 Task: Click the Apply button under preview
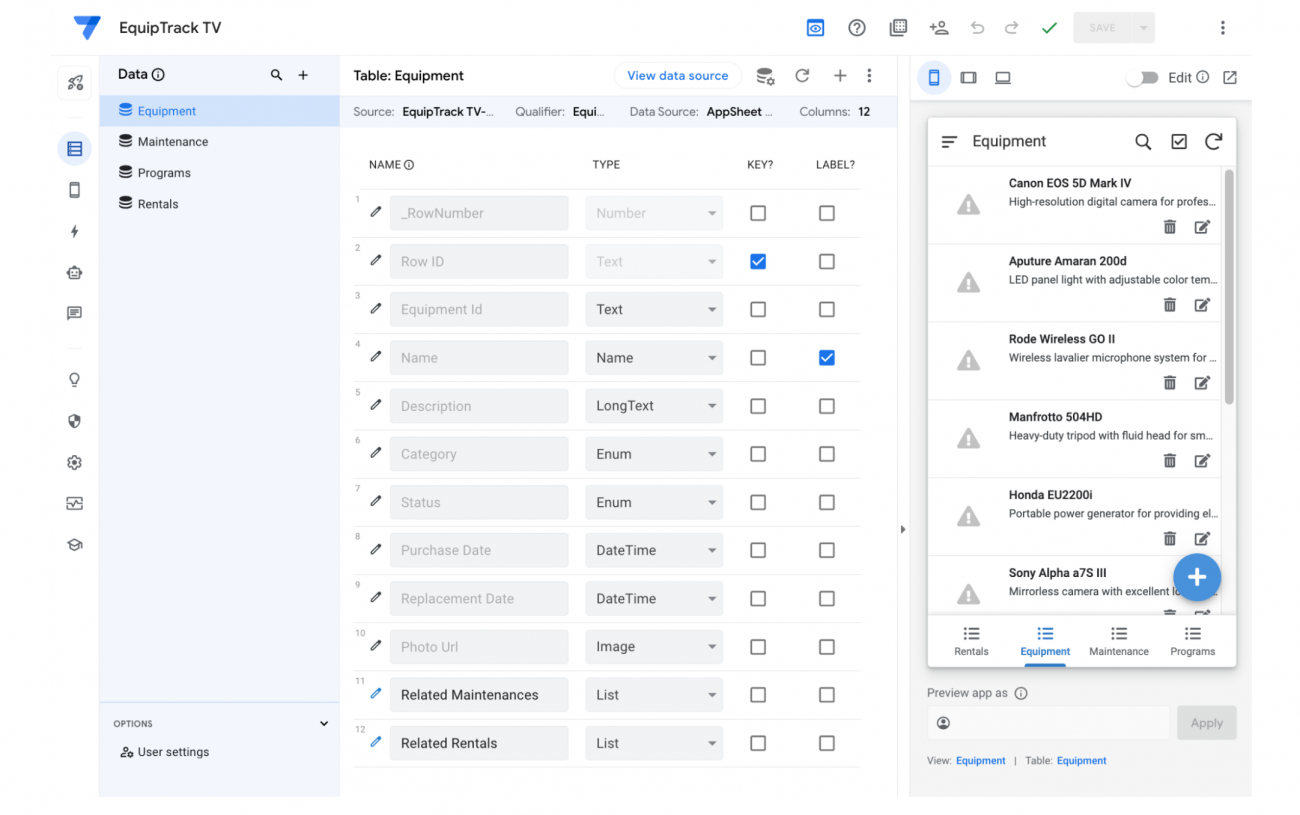click(x=1206, y=723)
